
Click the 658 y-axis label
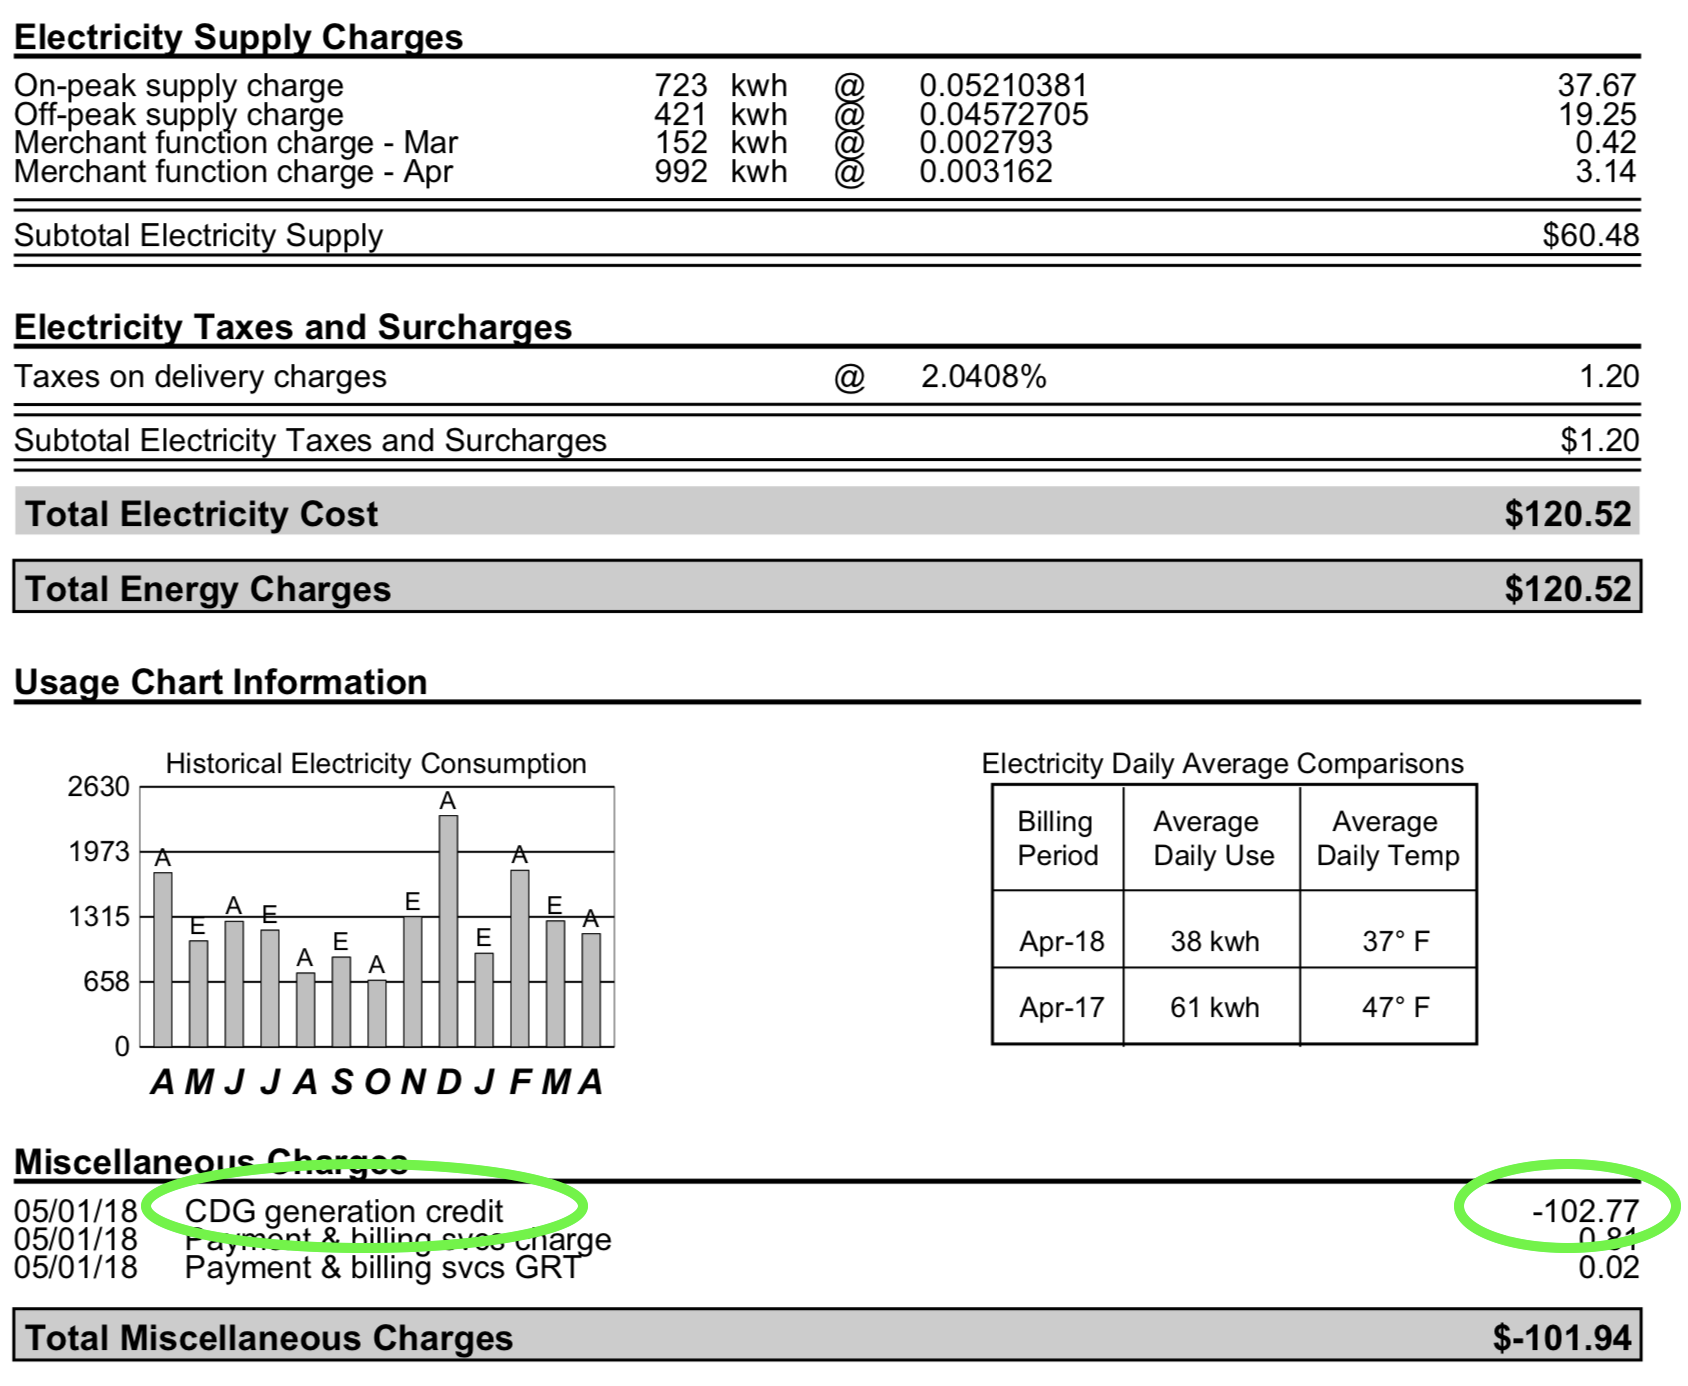[107, 982]
